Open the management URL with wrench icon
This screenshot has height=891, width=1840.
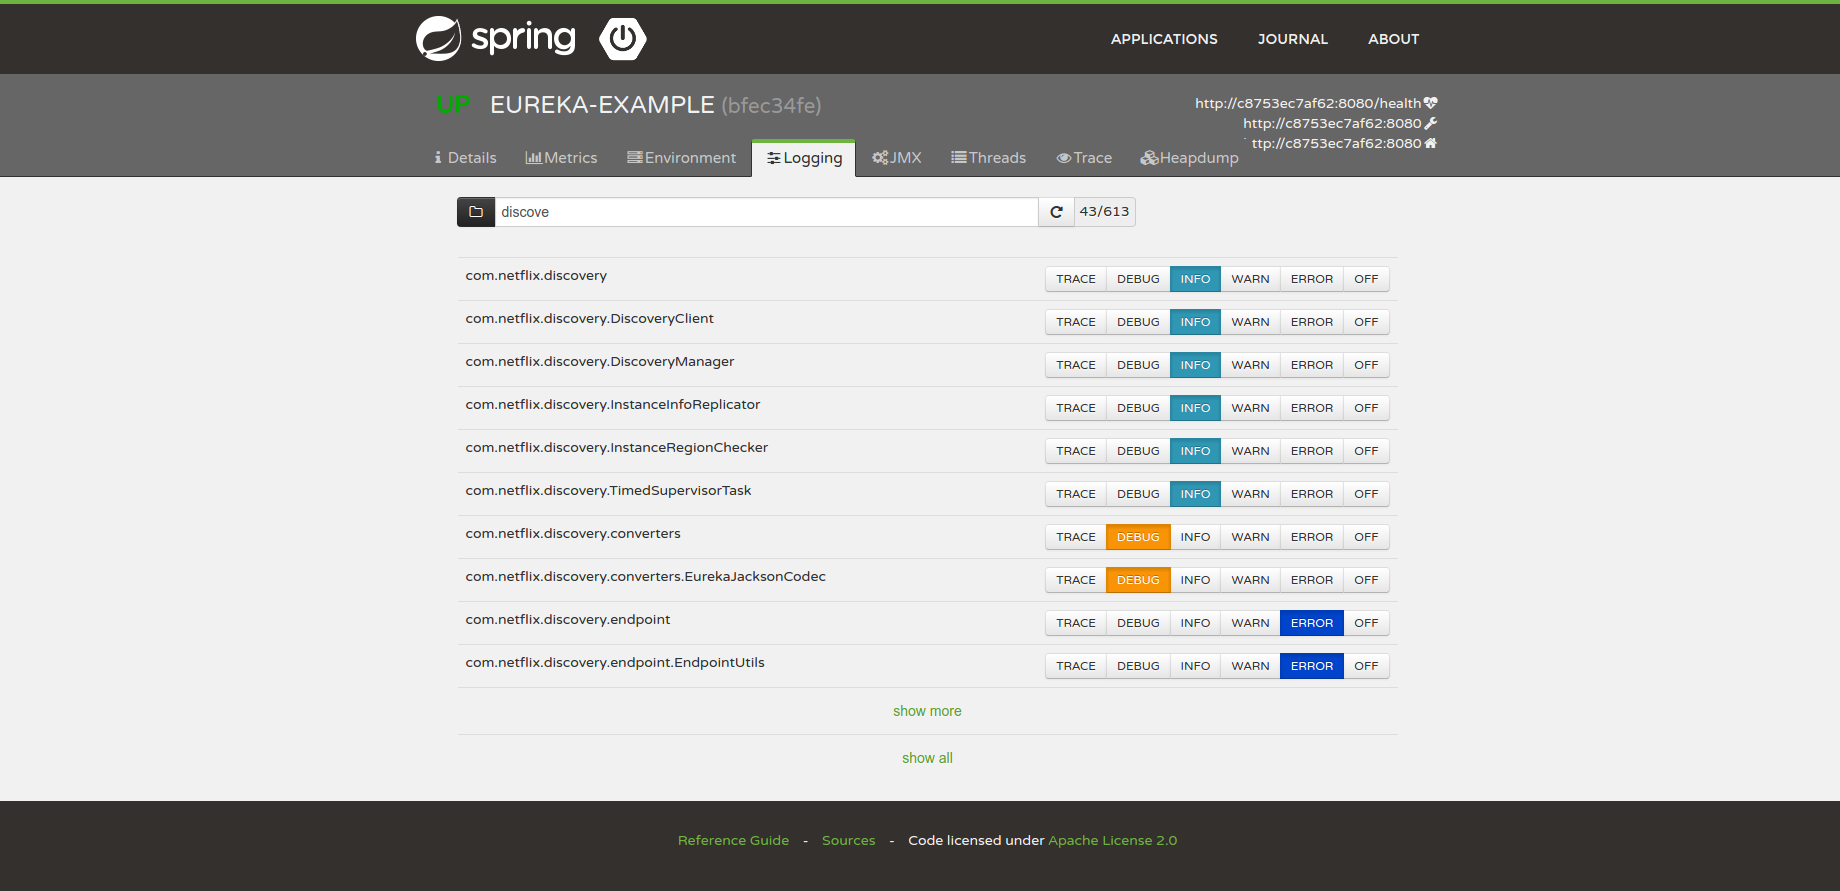pos(1339,123)
